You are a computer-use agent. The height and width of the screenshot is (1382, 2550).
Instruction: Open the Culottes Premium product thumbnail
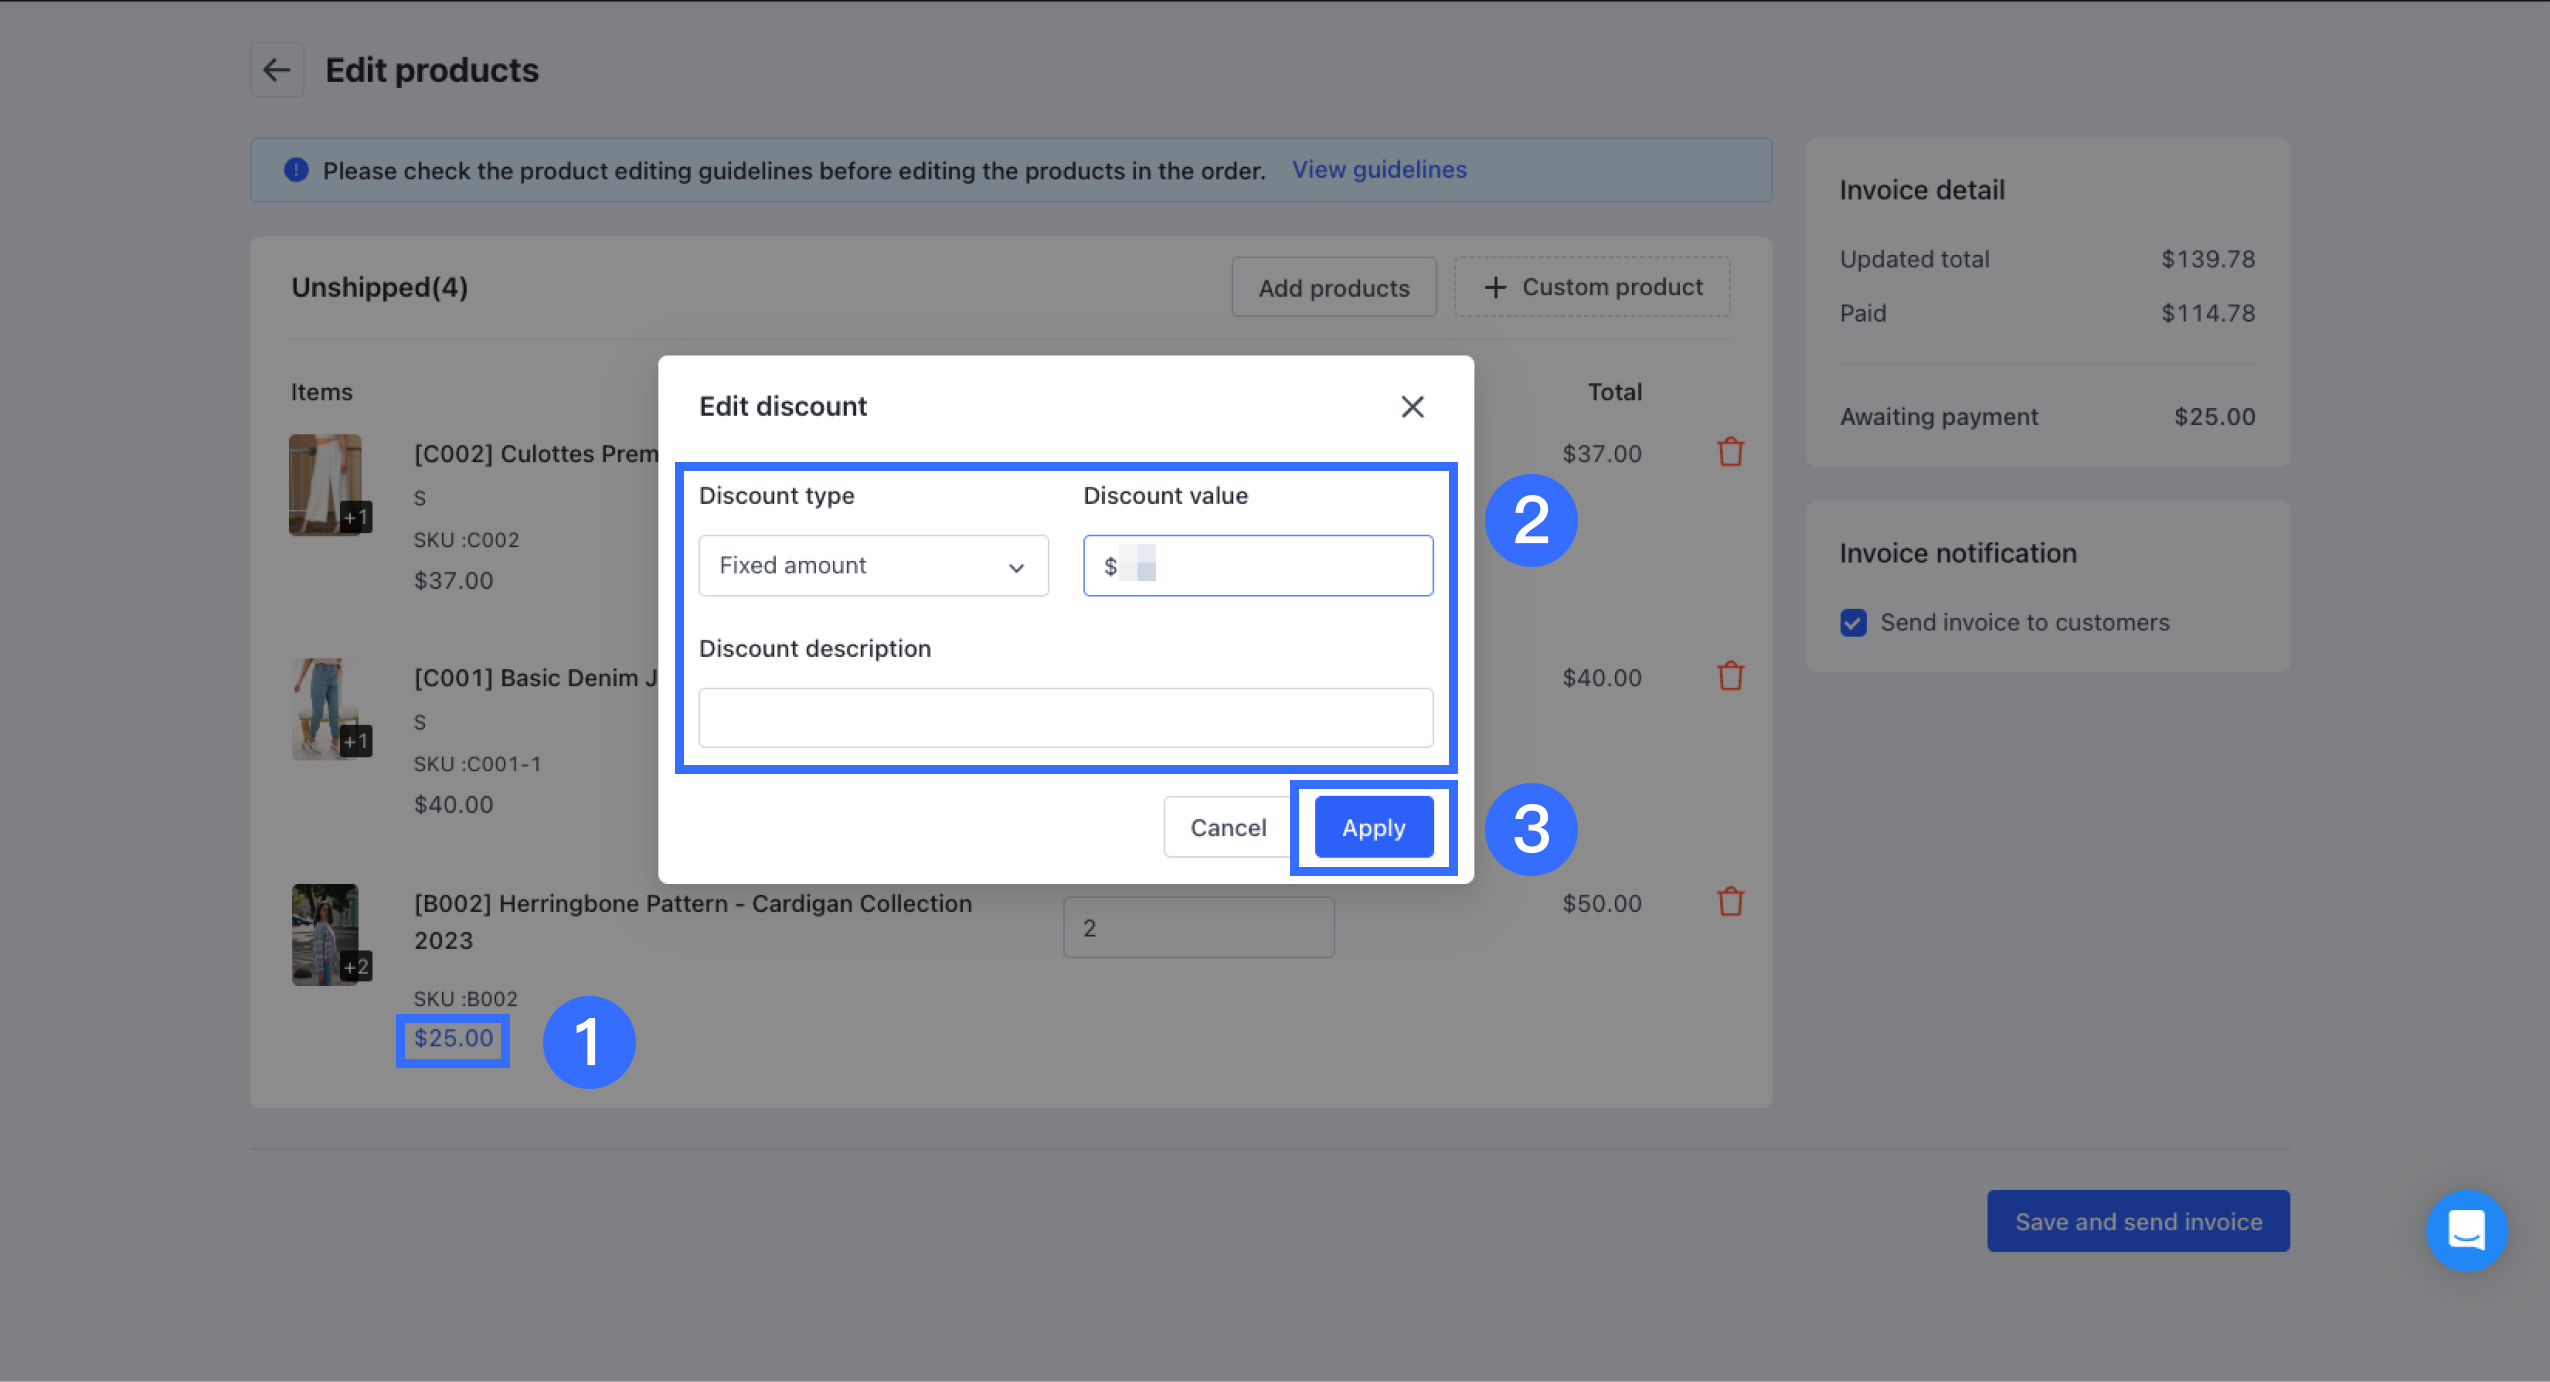pyautogui.click(x=326, y=485)
